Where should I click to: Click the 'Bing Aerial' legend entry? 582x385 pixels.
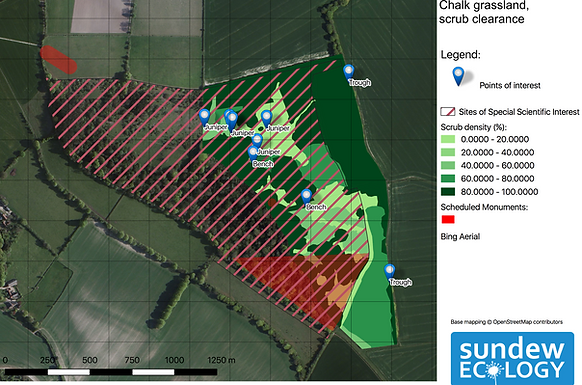click(x=460, y=236)
